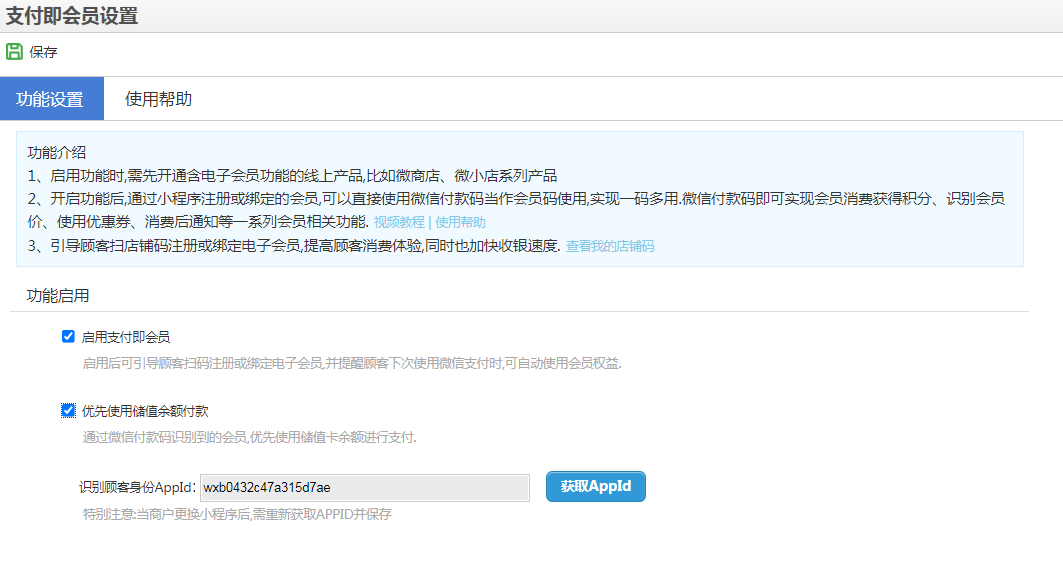Click the 启用支付即会员 label text
Screen dimensions: 1063x561
click(126, 337)
